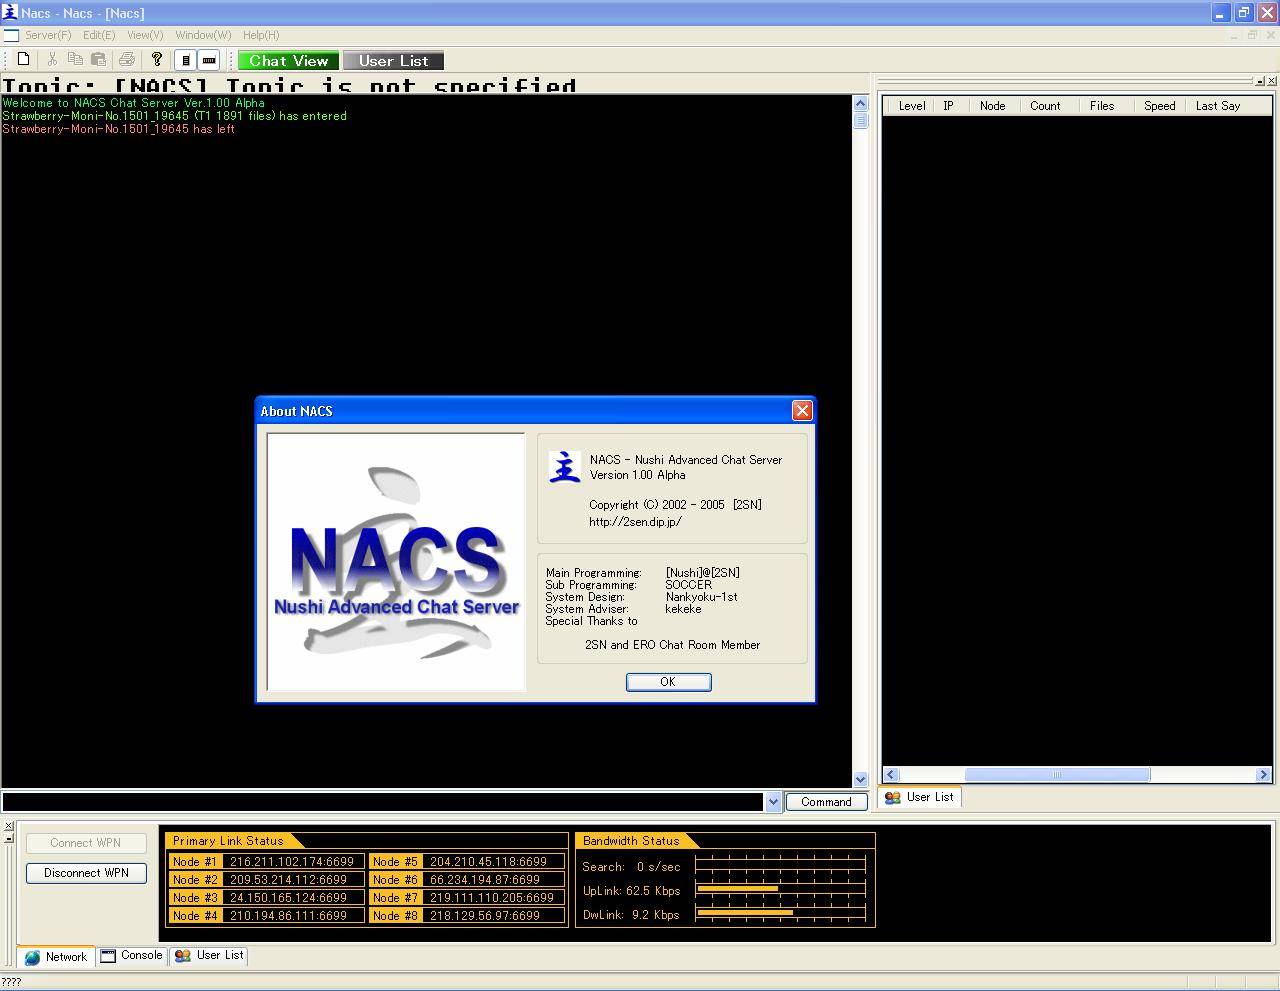The image size is (1280, 991).
Task: Click the Connect WPN button
Action: click(86, 843)
